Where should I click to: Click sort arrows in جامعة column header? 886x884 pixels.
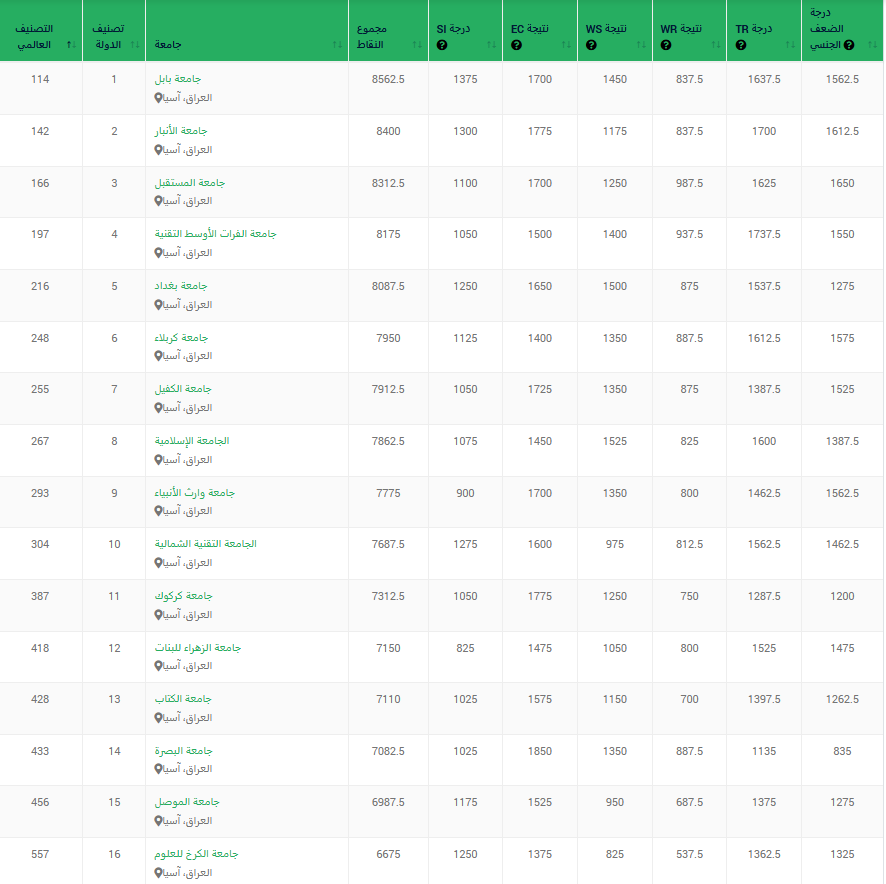pyautogui.click(x=337, y=45)
